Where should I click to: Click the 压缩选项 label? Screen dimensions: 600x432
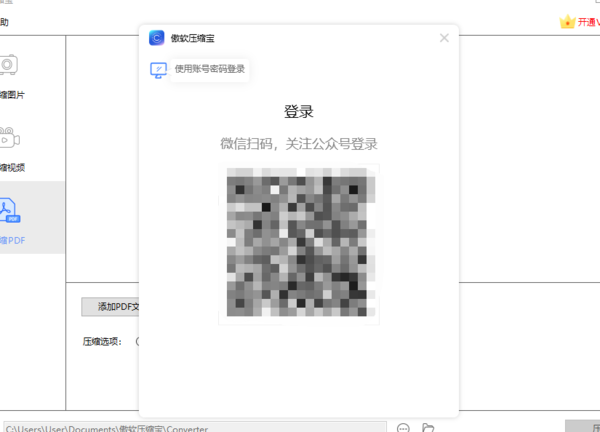tap(102, 341)
